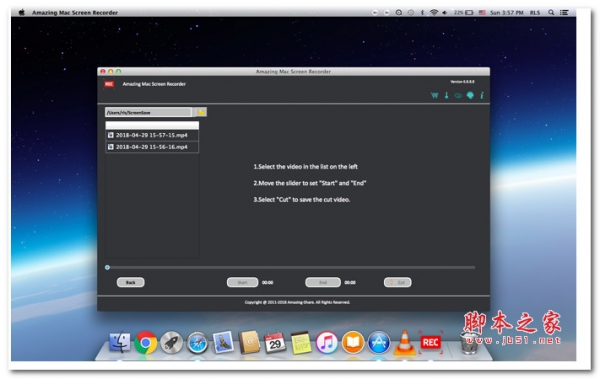
Task: Open Trash in the dock
Action: [469, 342]
